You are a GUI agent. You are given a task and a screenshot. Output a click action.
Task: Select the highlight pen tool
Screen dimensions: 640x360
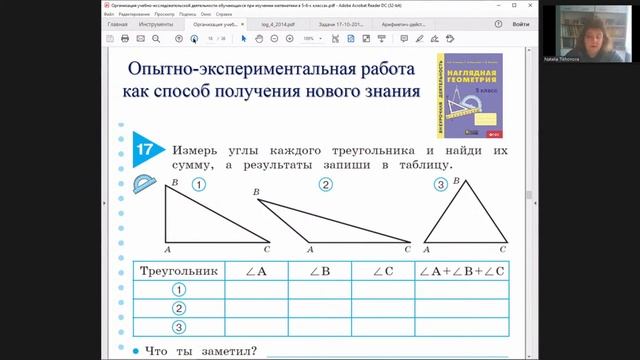click(419, 39)
